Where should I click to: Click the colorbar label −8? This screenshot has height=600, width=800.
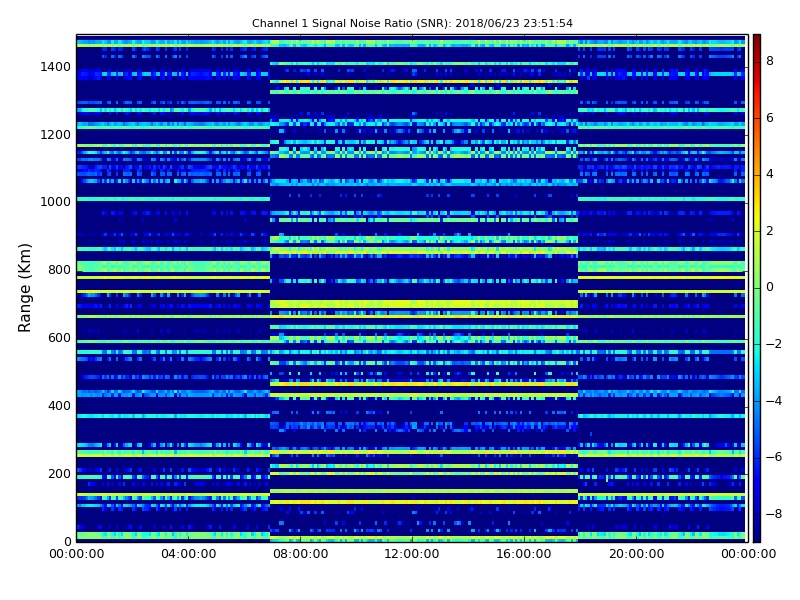pyautogui.click(x=774, y=514)
